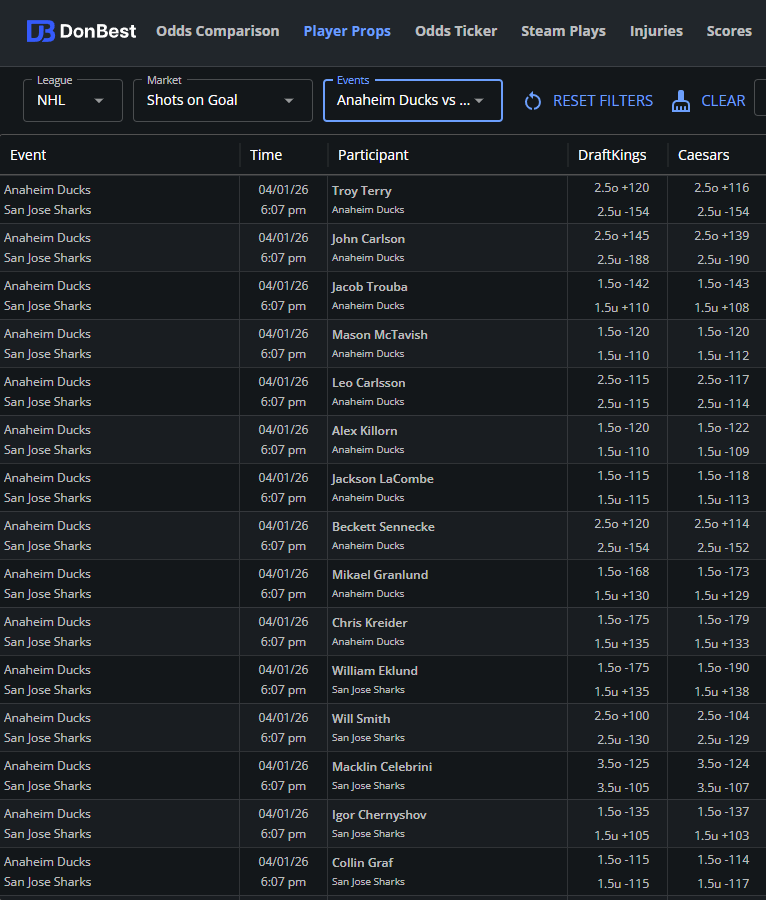Image resolution: width=766 pixels, height=900 pixels.
Task: Click Mikael Granlund DraftKings 1.5o -168
Action: (x=623, y=572)
